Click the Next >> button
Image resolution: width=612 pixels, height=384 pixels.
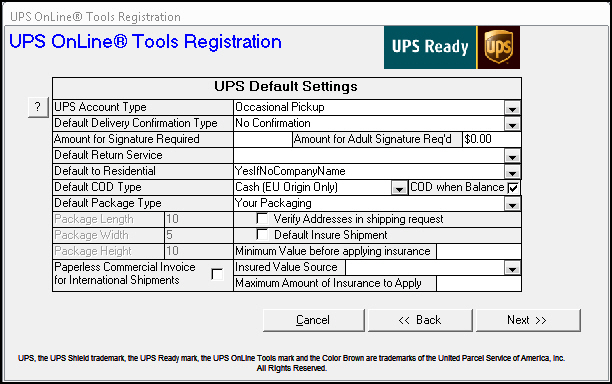click(528, 320)
